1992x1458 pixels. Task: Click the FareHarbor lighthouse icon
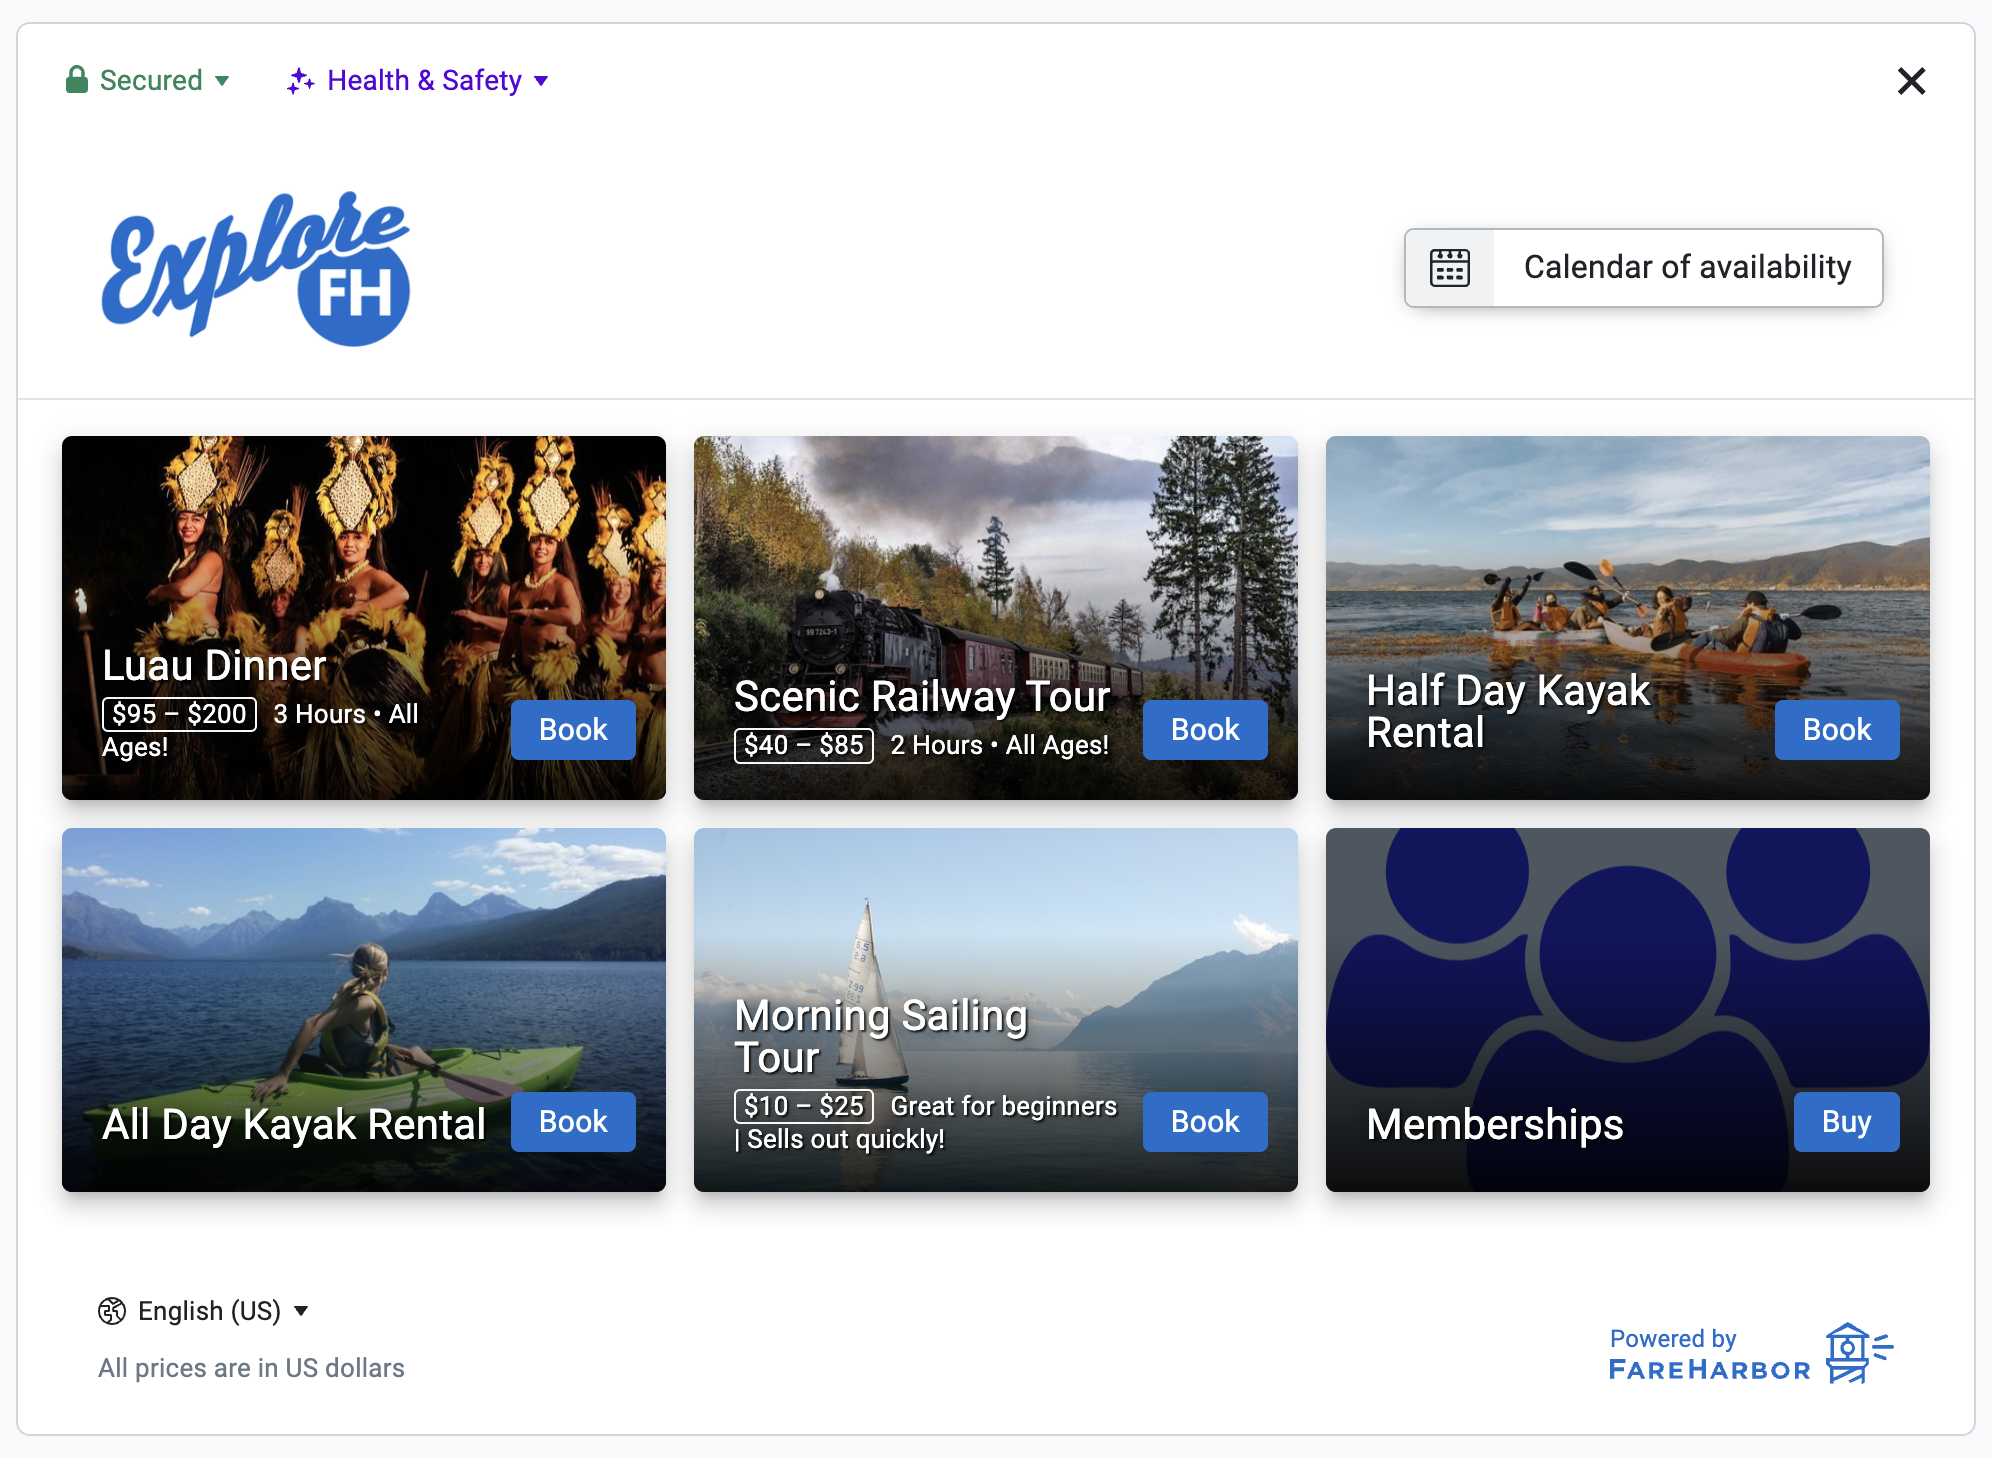pos(1858,1353)
